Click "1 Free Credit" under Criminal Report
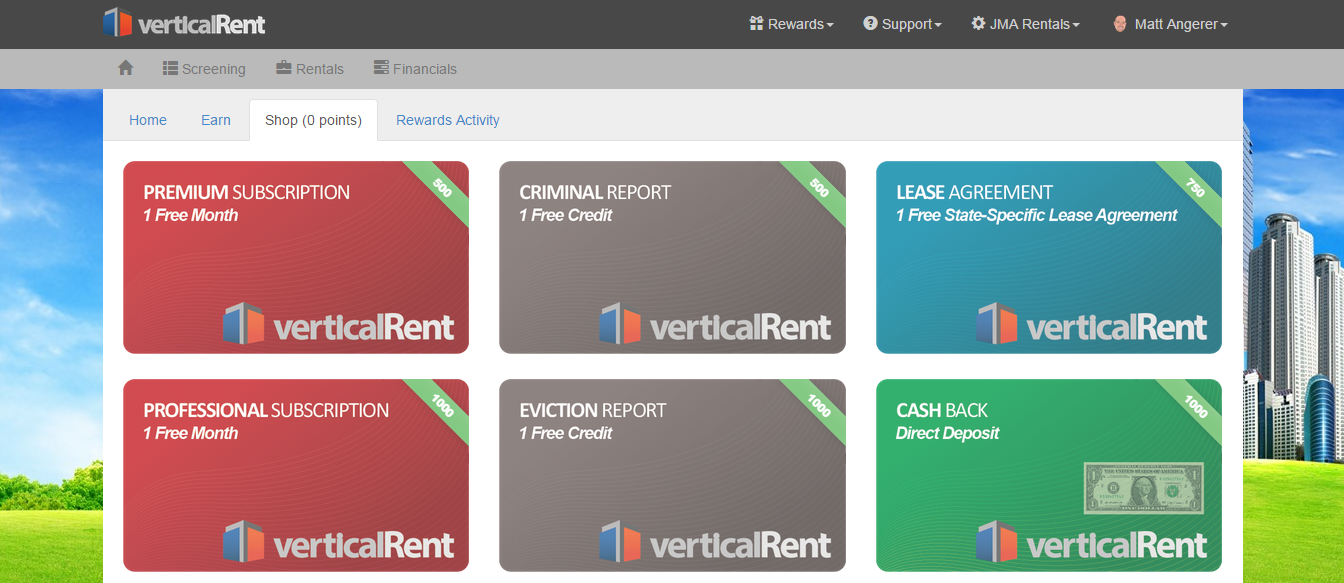Viewport: 1344px width, 583px height. [565, 215]
